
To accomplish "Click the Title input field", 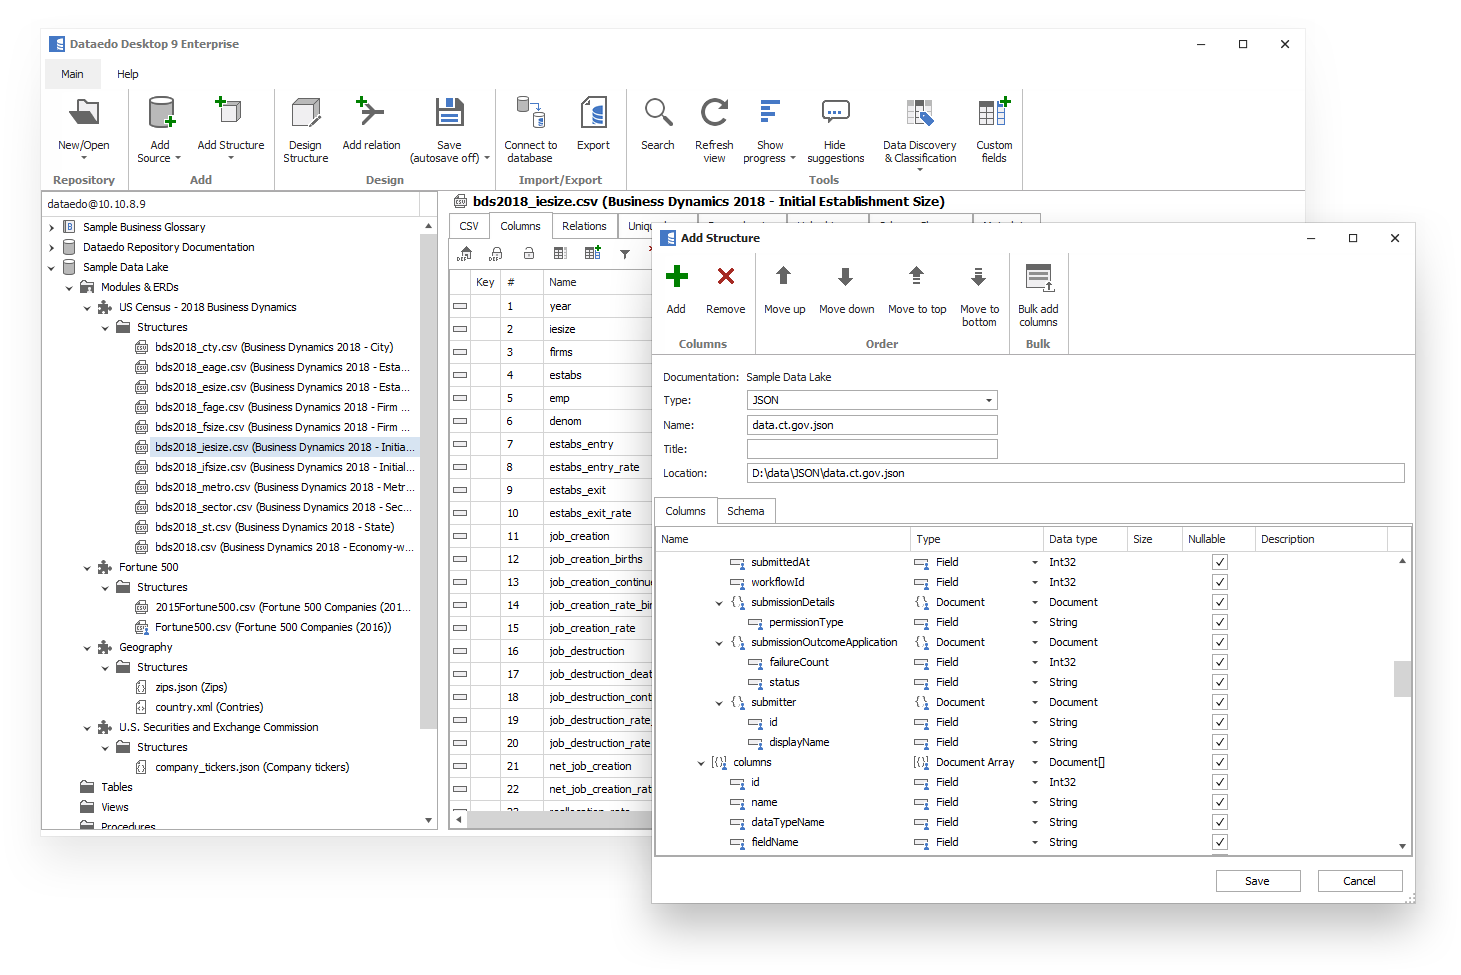I will pos(871,449).
